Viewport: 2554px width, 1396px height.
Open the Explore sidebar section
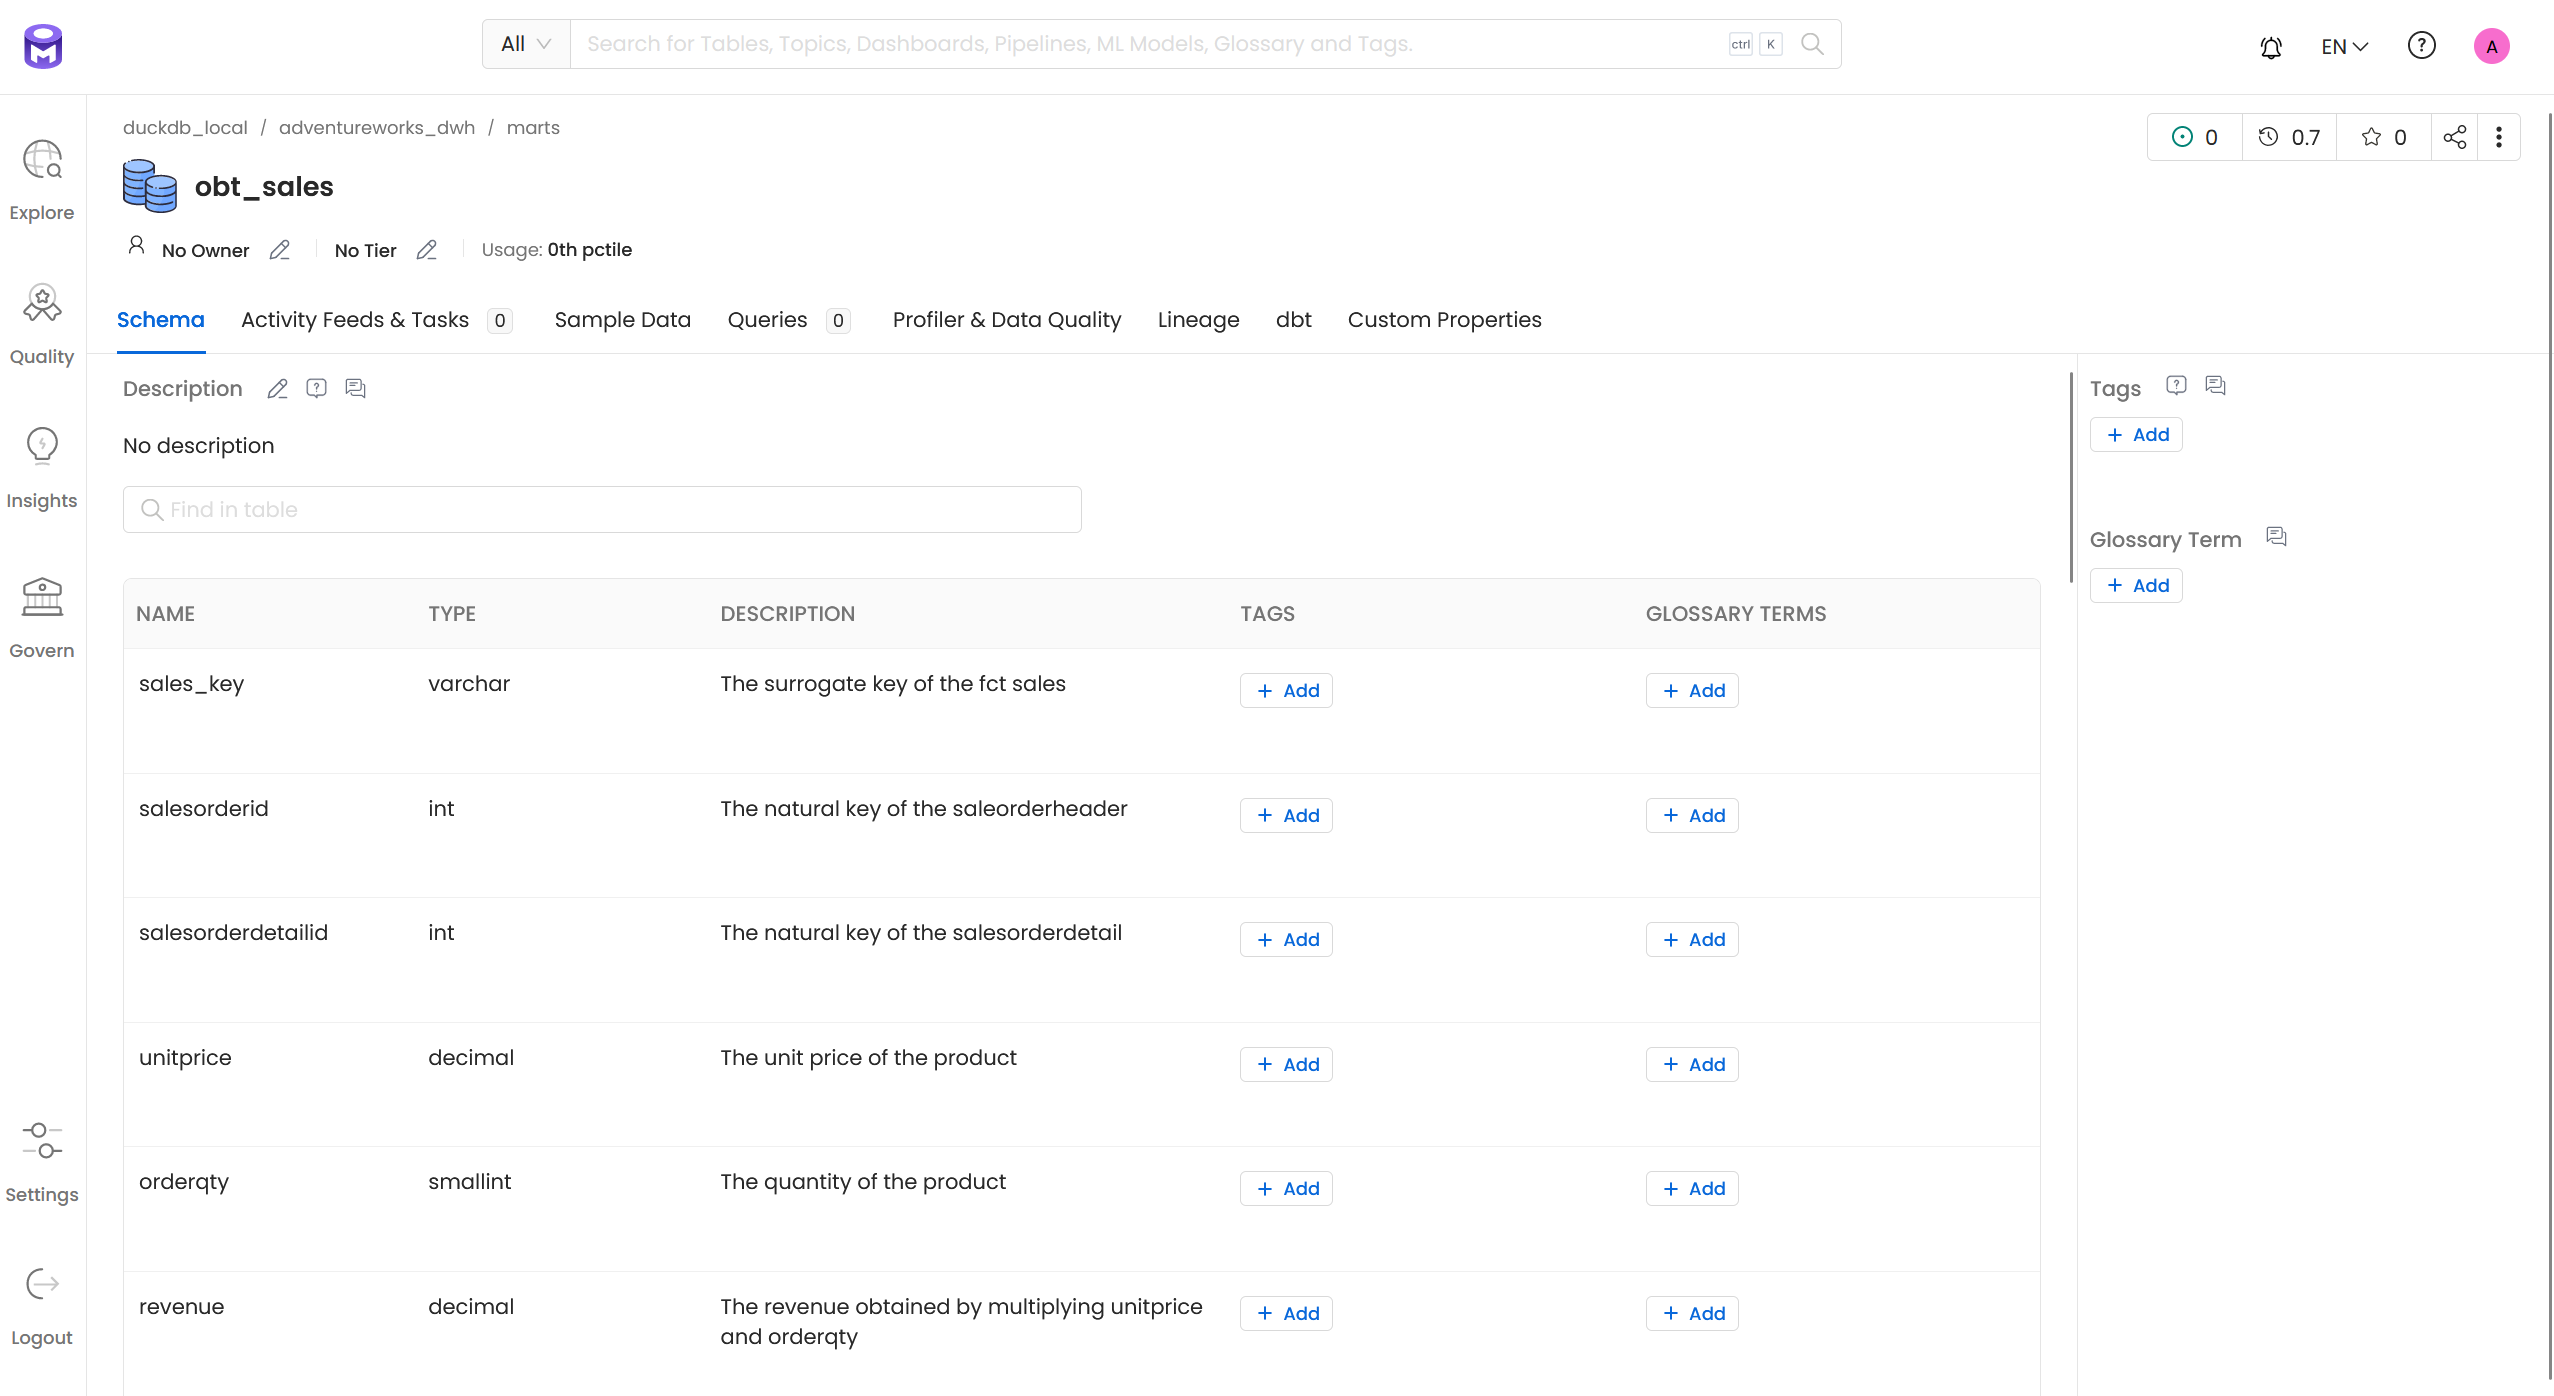point(42,180)
